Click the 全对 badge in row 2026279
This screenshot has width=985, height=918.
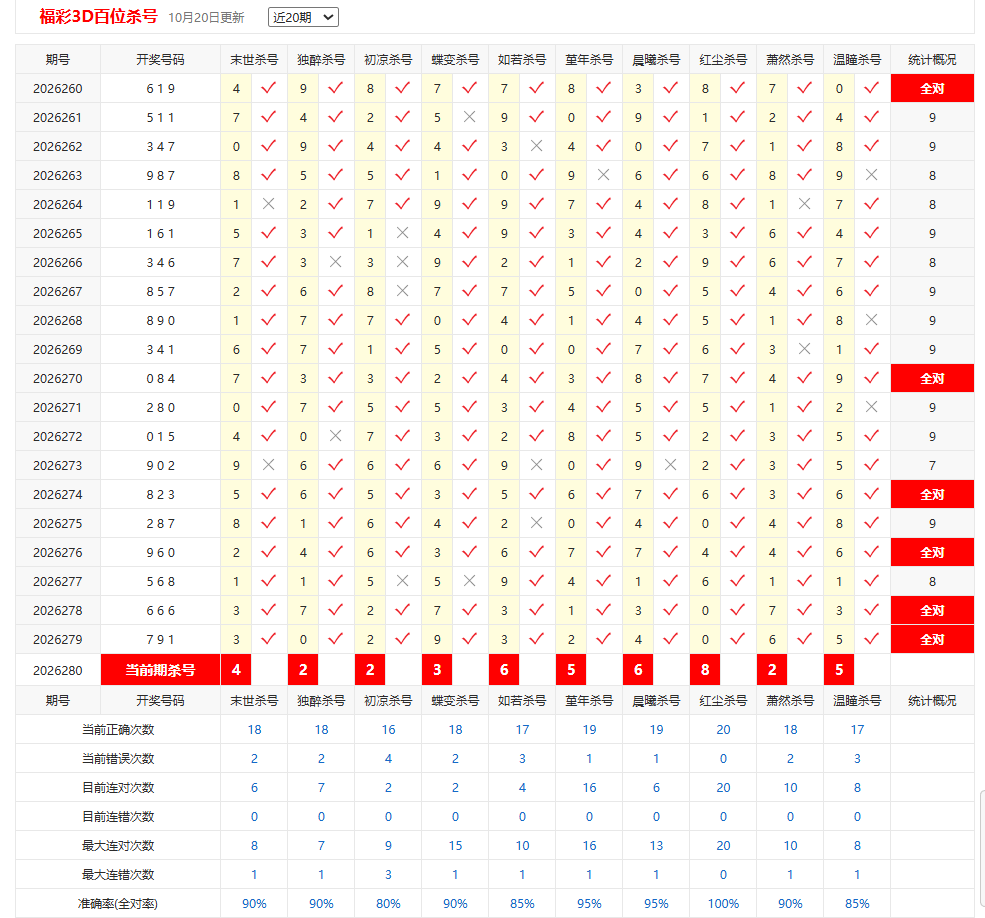pyautogui.click(x=932, y=640)
